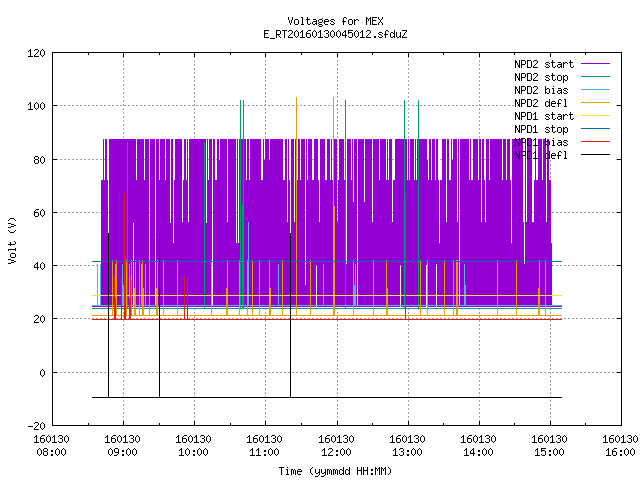This screenshot has height=480, width=640.
Task: Click the green NPD2 stop legend line
Action: pos(595,77)
